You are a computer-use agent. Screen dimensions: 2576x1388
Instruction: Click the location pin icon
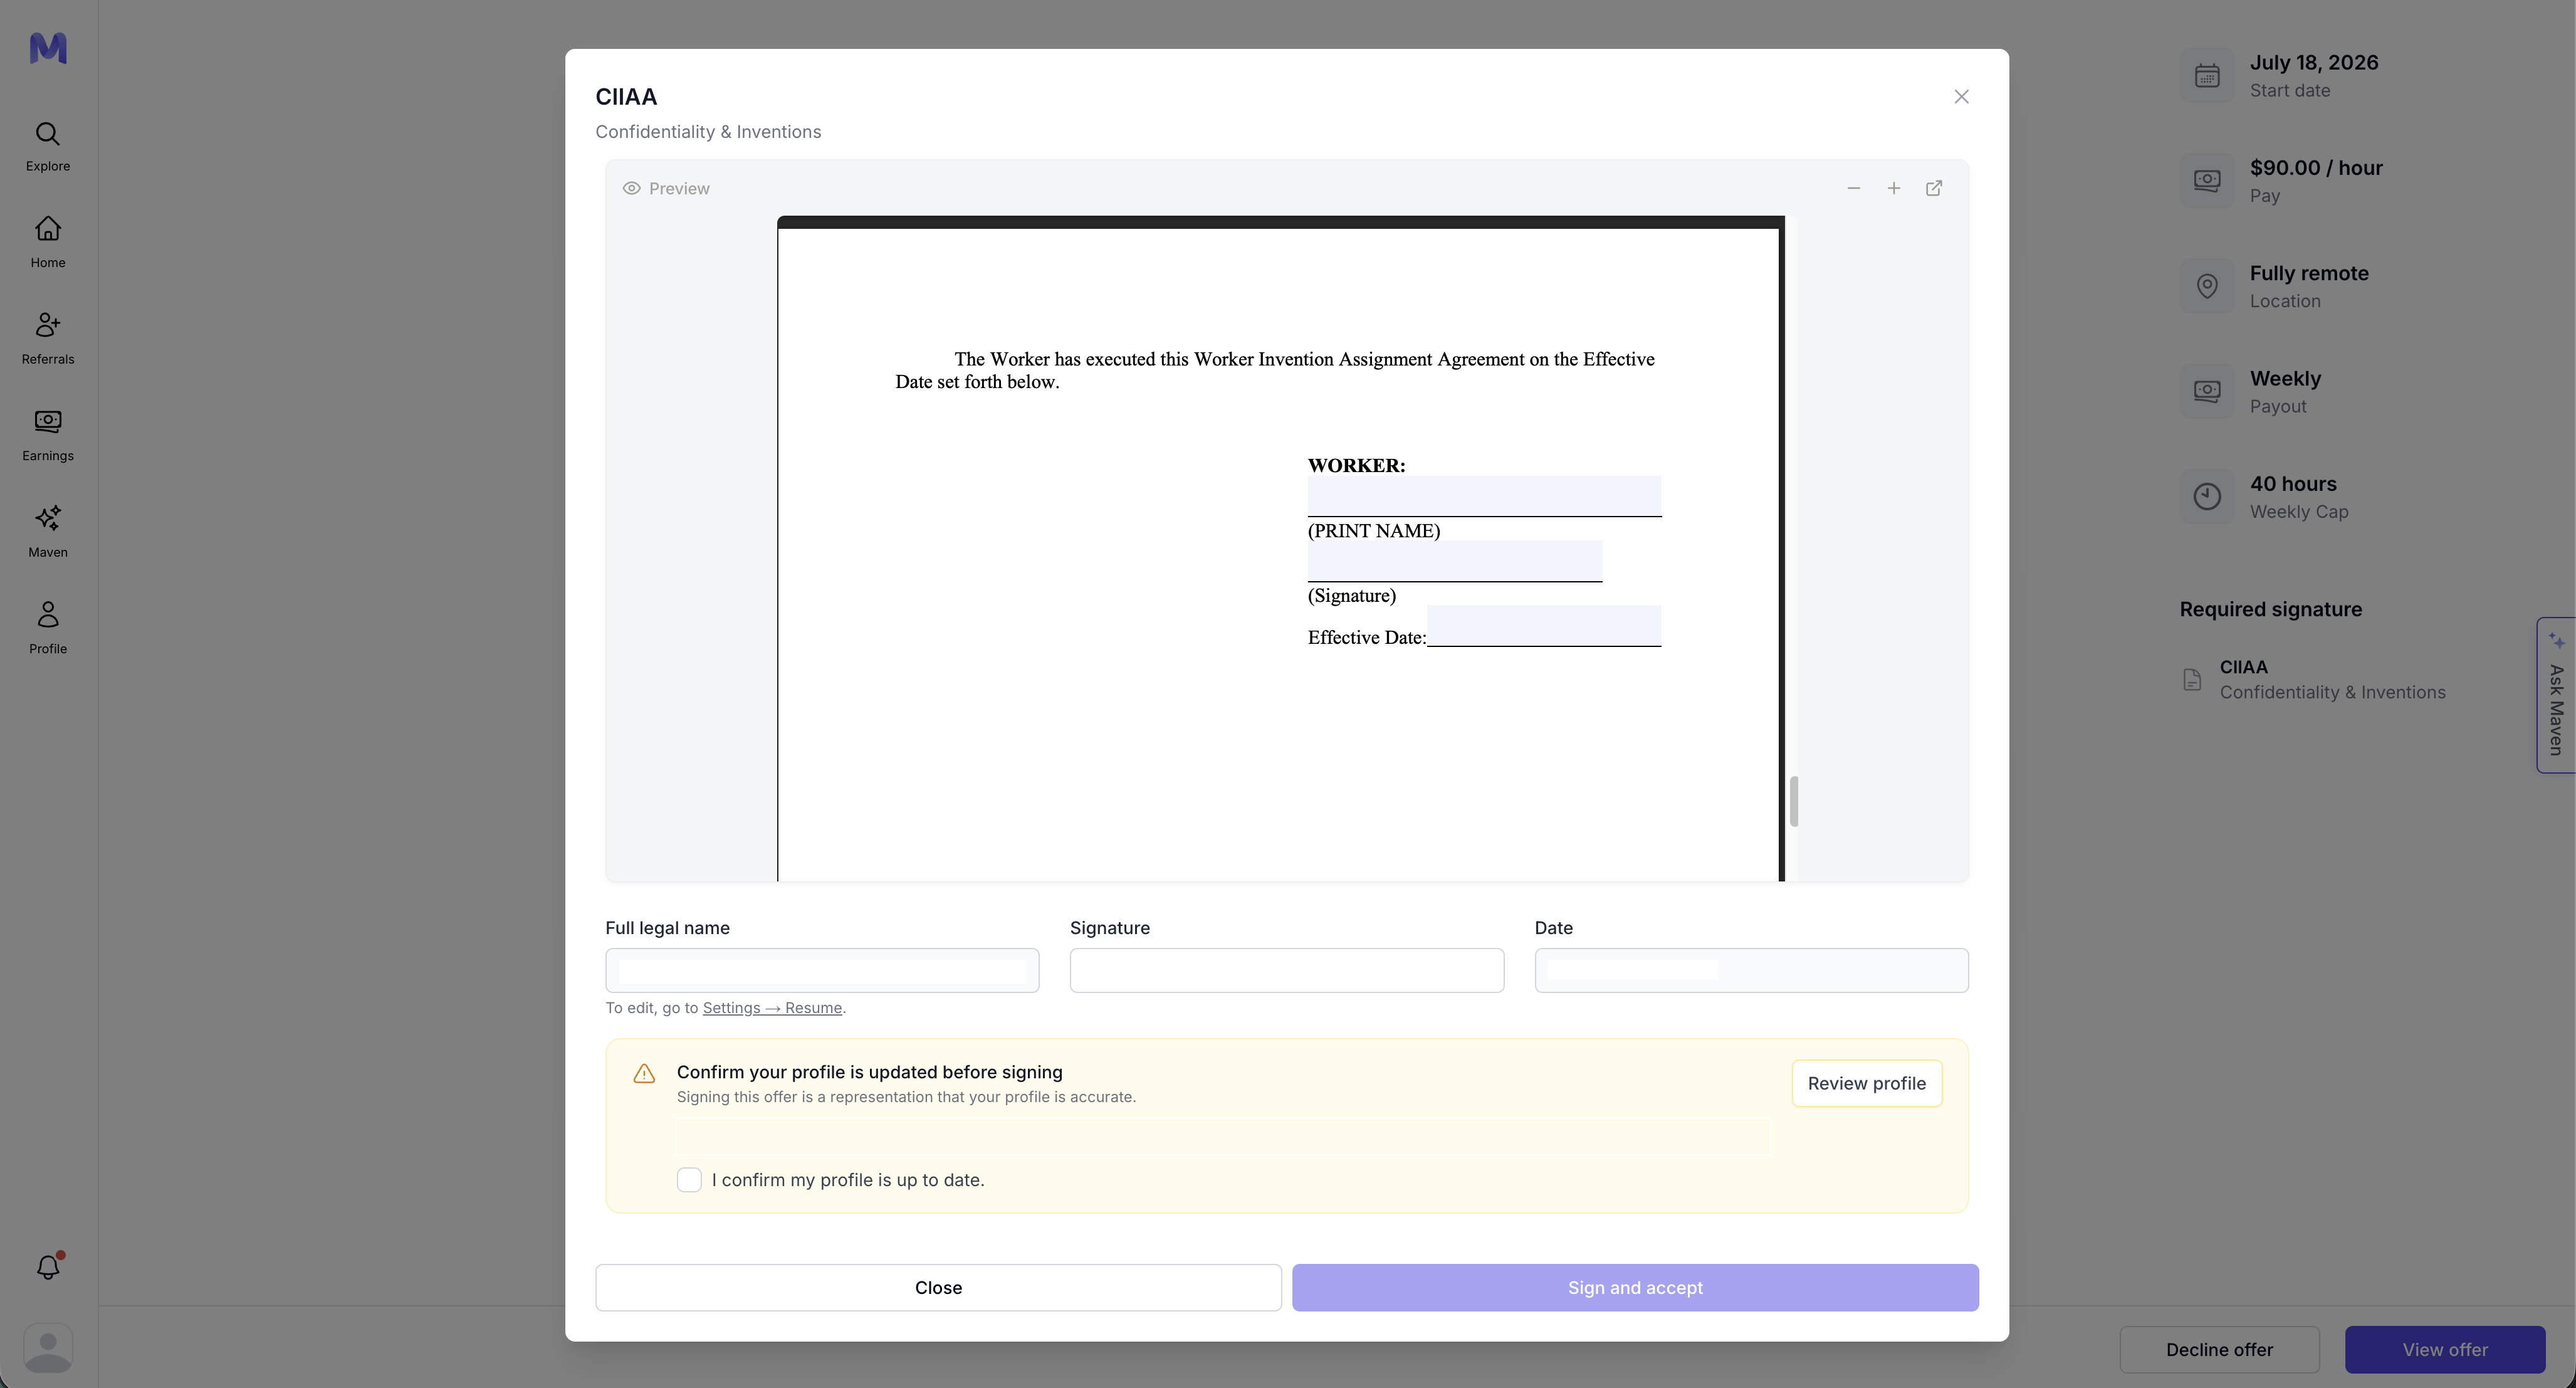click(2207, 287)
